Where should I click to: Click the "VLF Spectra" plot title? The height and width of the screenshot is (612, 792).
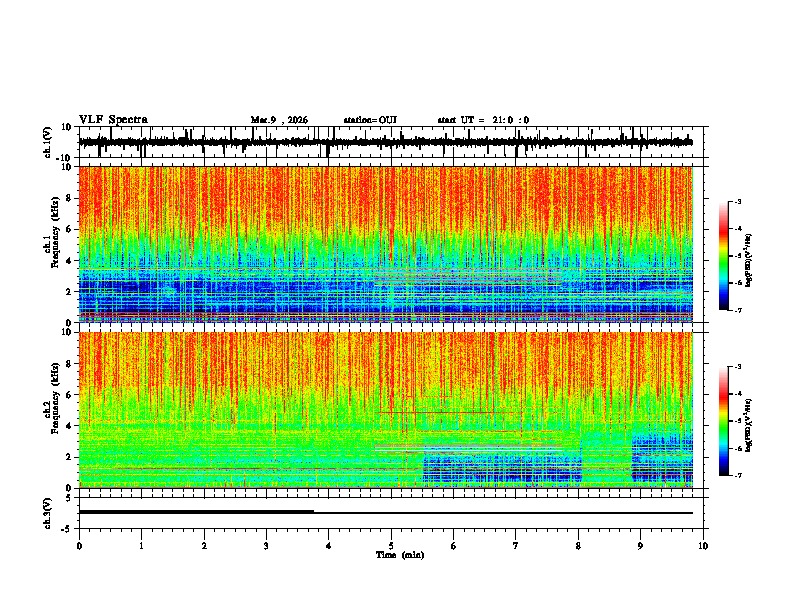pyautogui.click(x=113, y=120)
